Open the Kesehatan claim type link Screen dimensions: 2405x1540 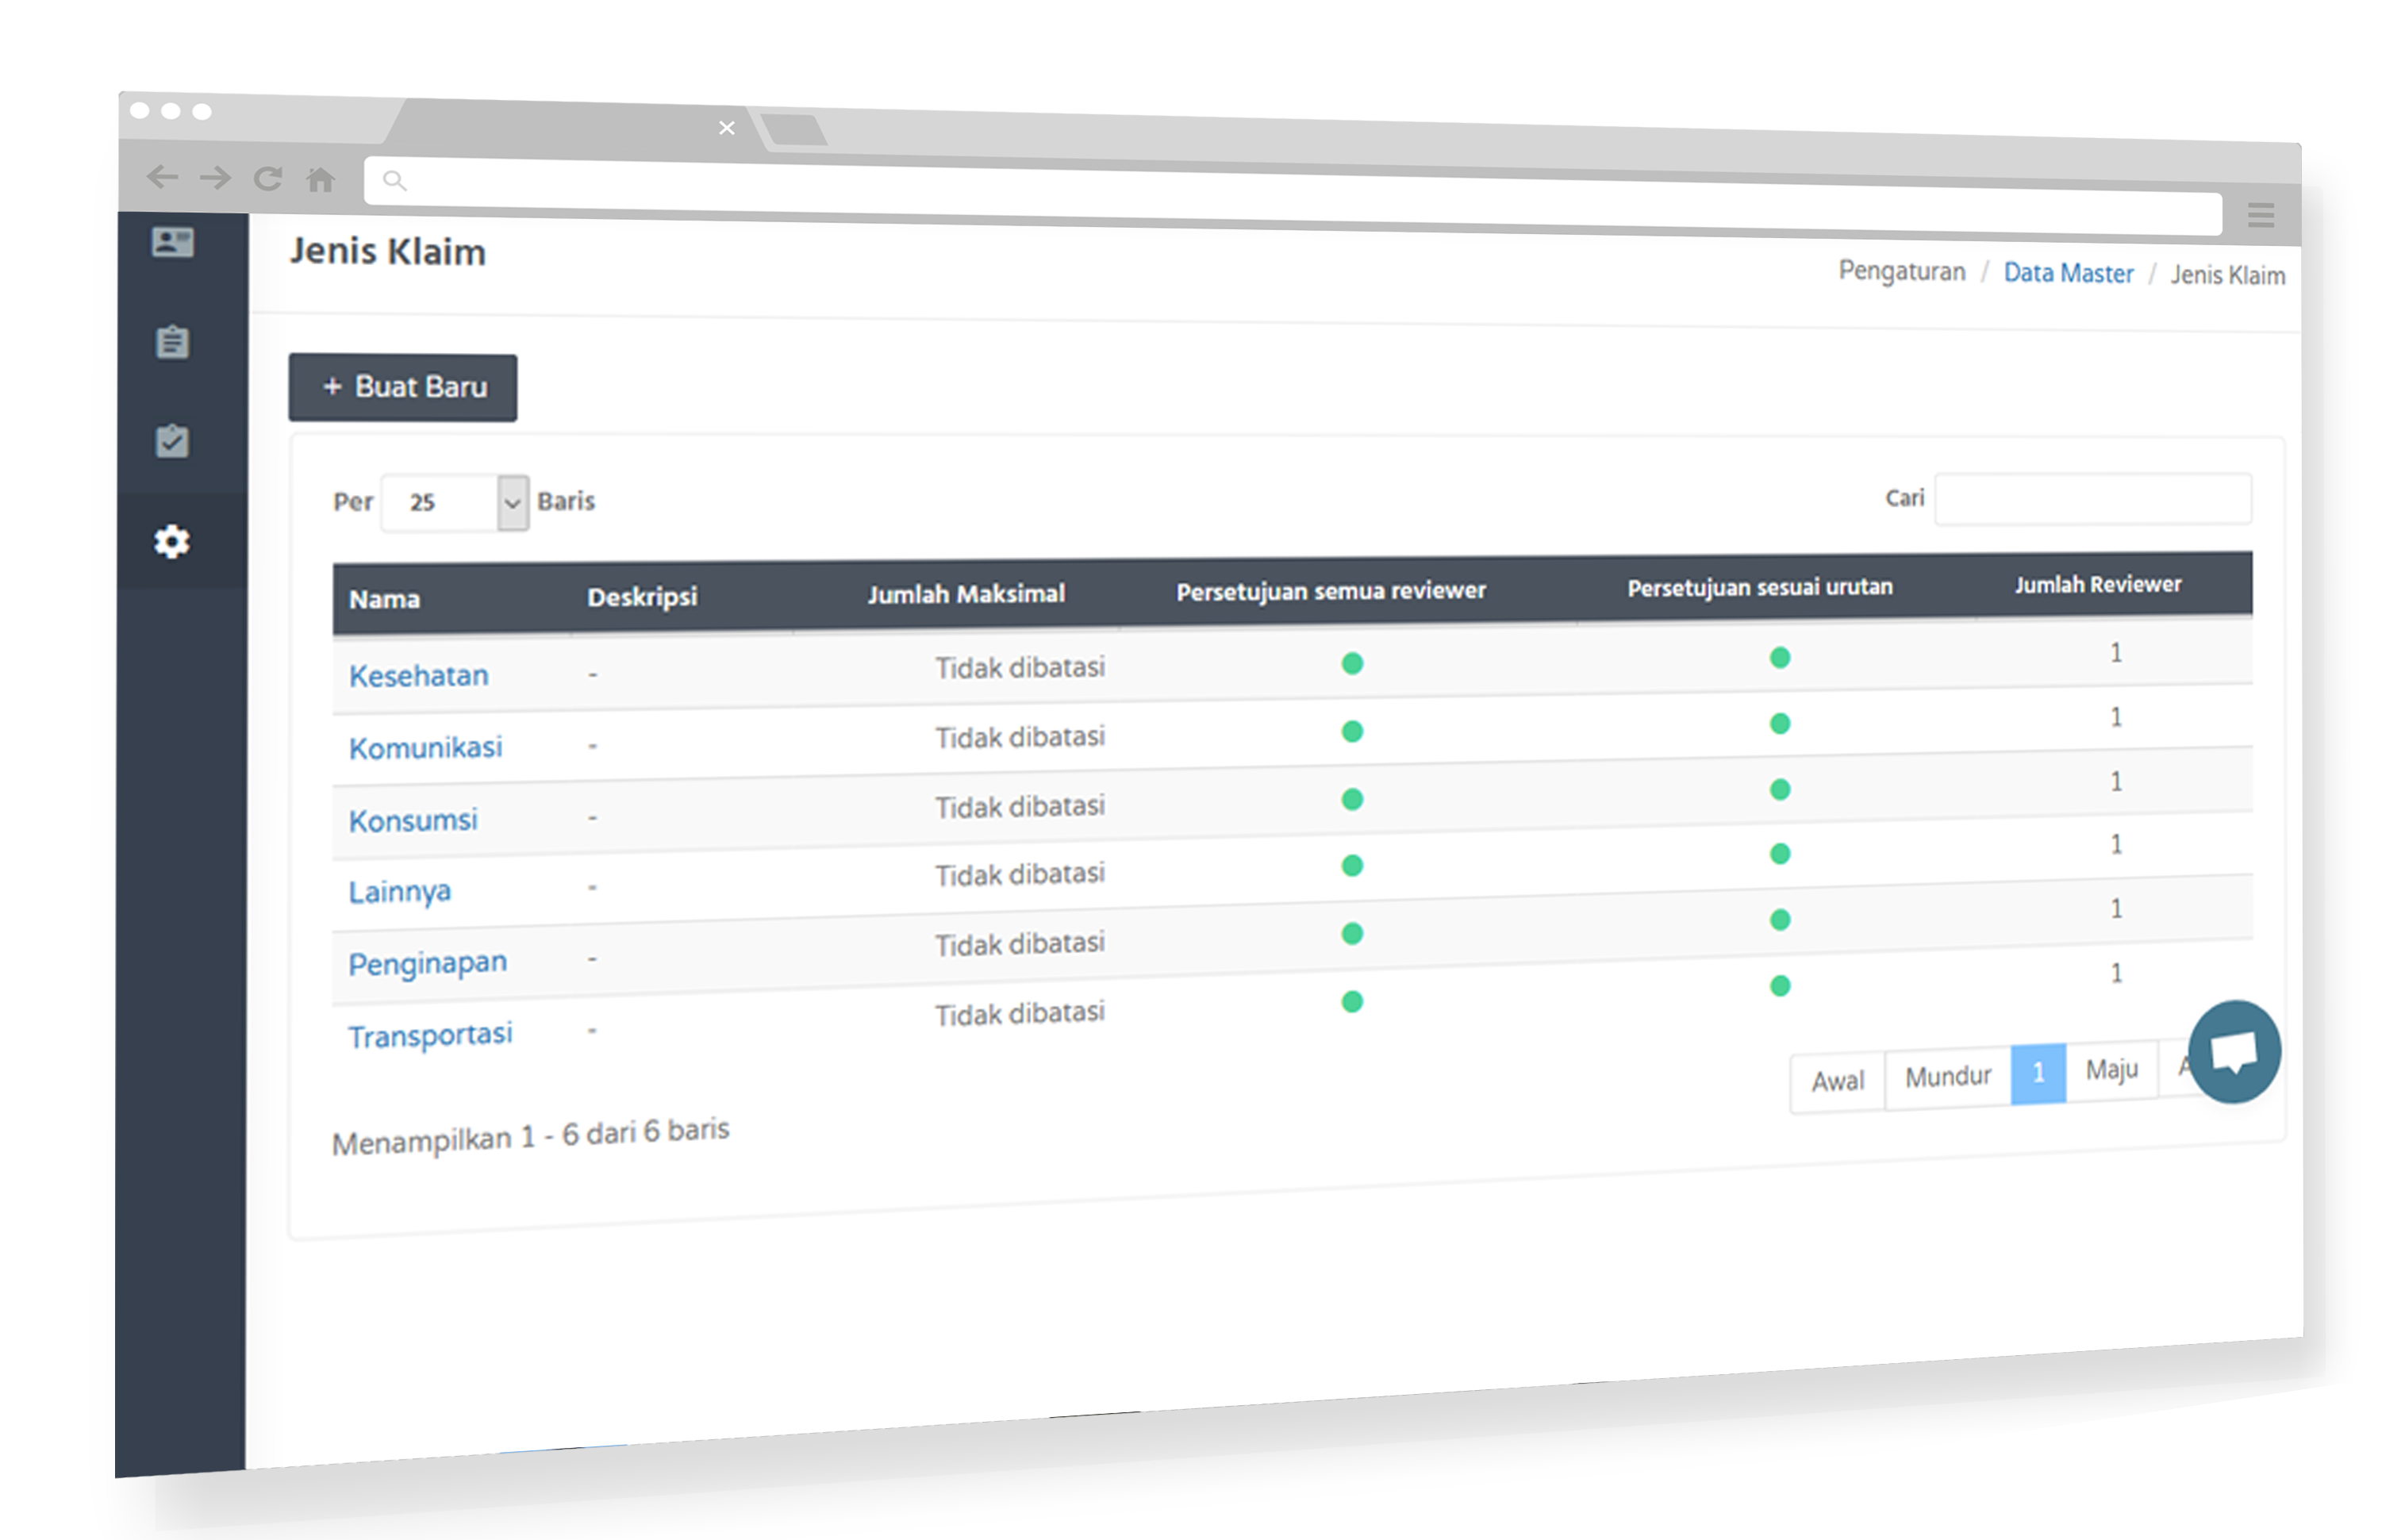(418, 676)
